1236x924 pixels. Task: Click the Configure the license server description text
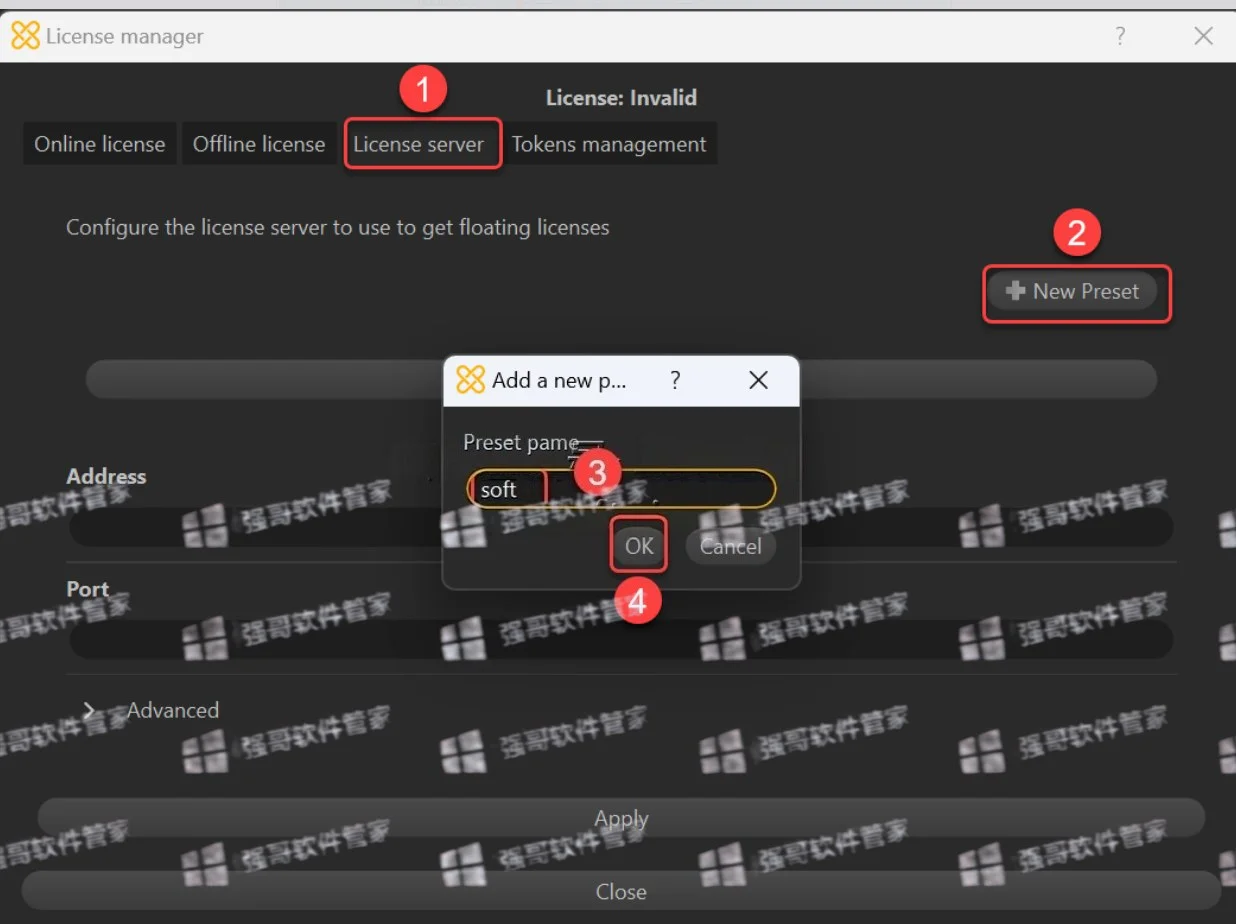(x=338, y=227)
